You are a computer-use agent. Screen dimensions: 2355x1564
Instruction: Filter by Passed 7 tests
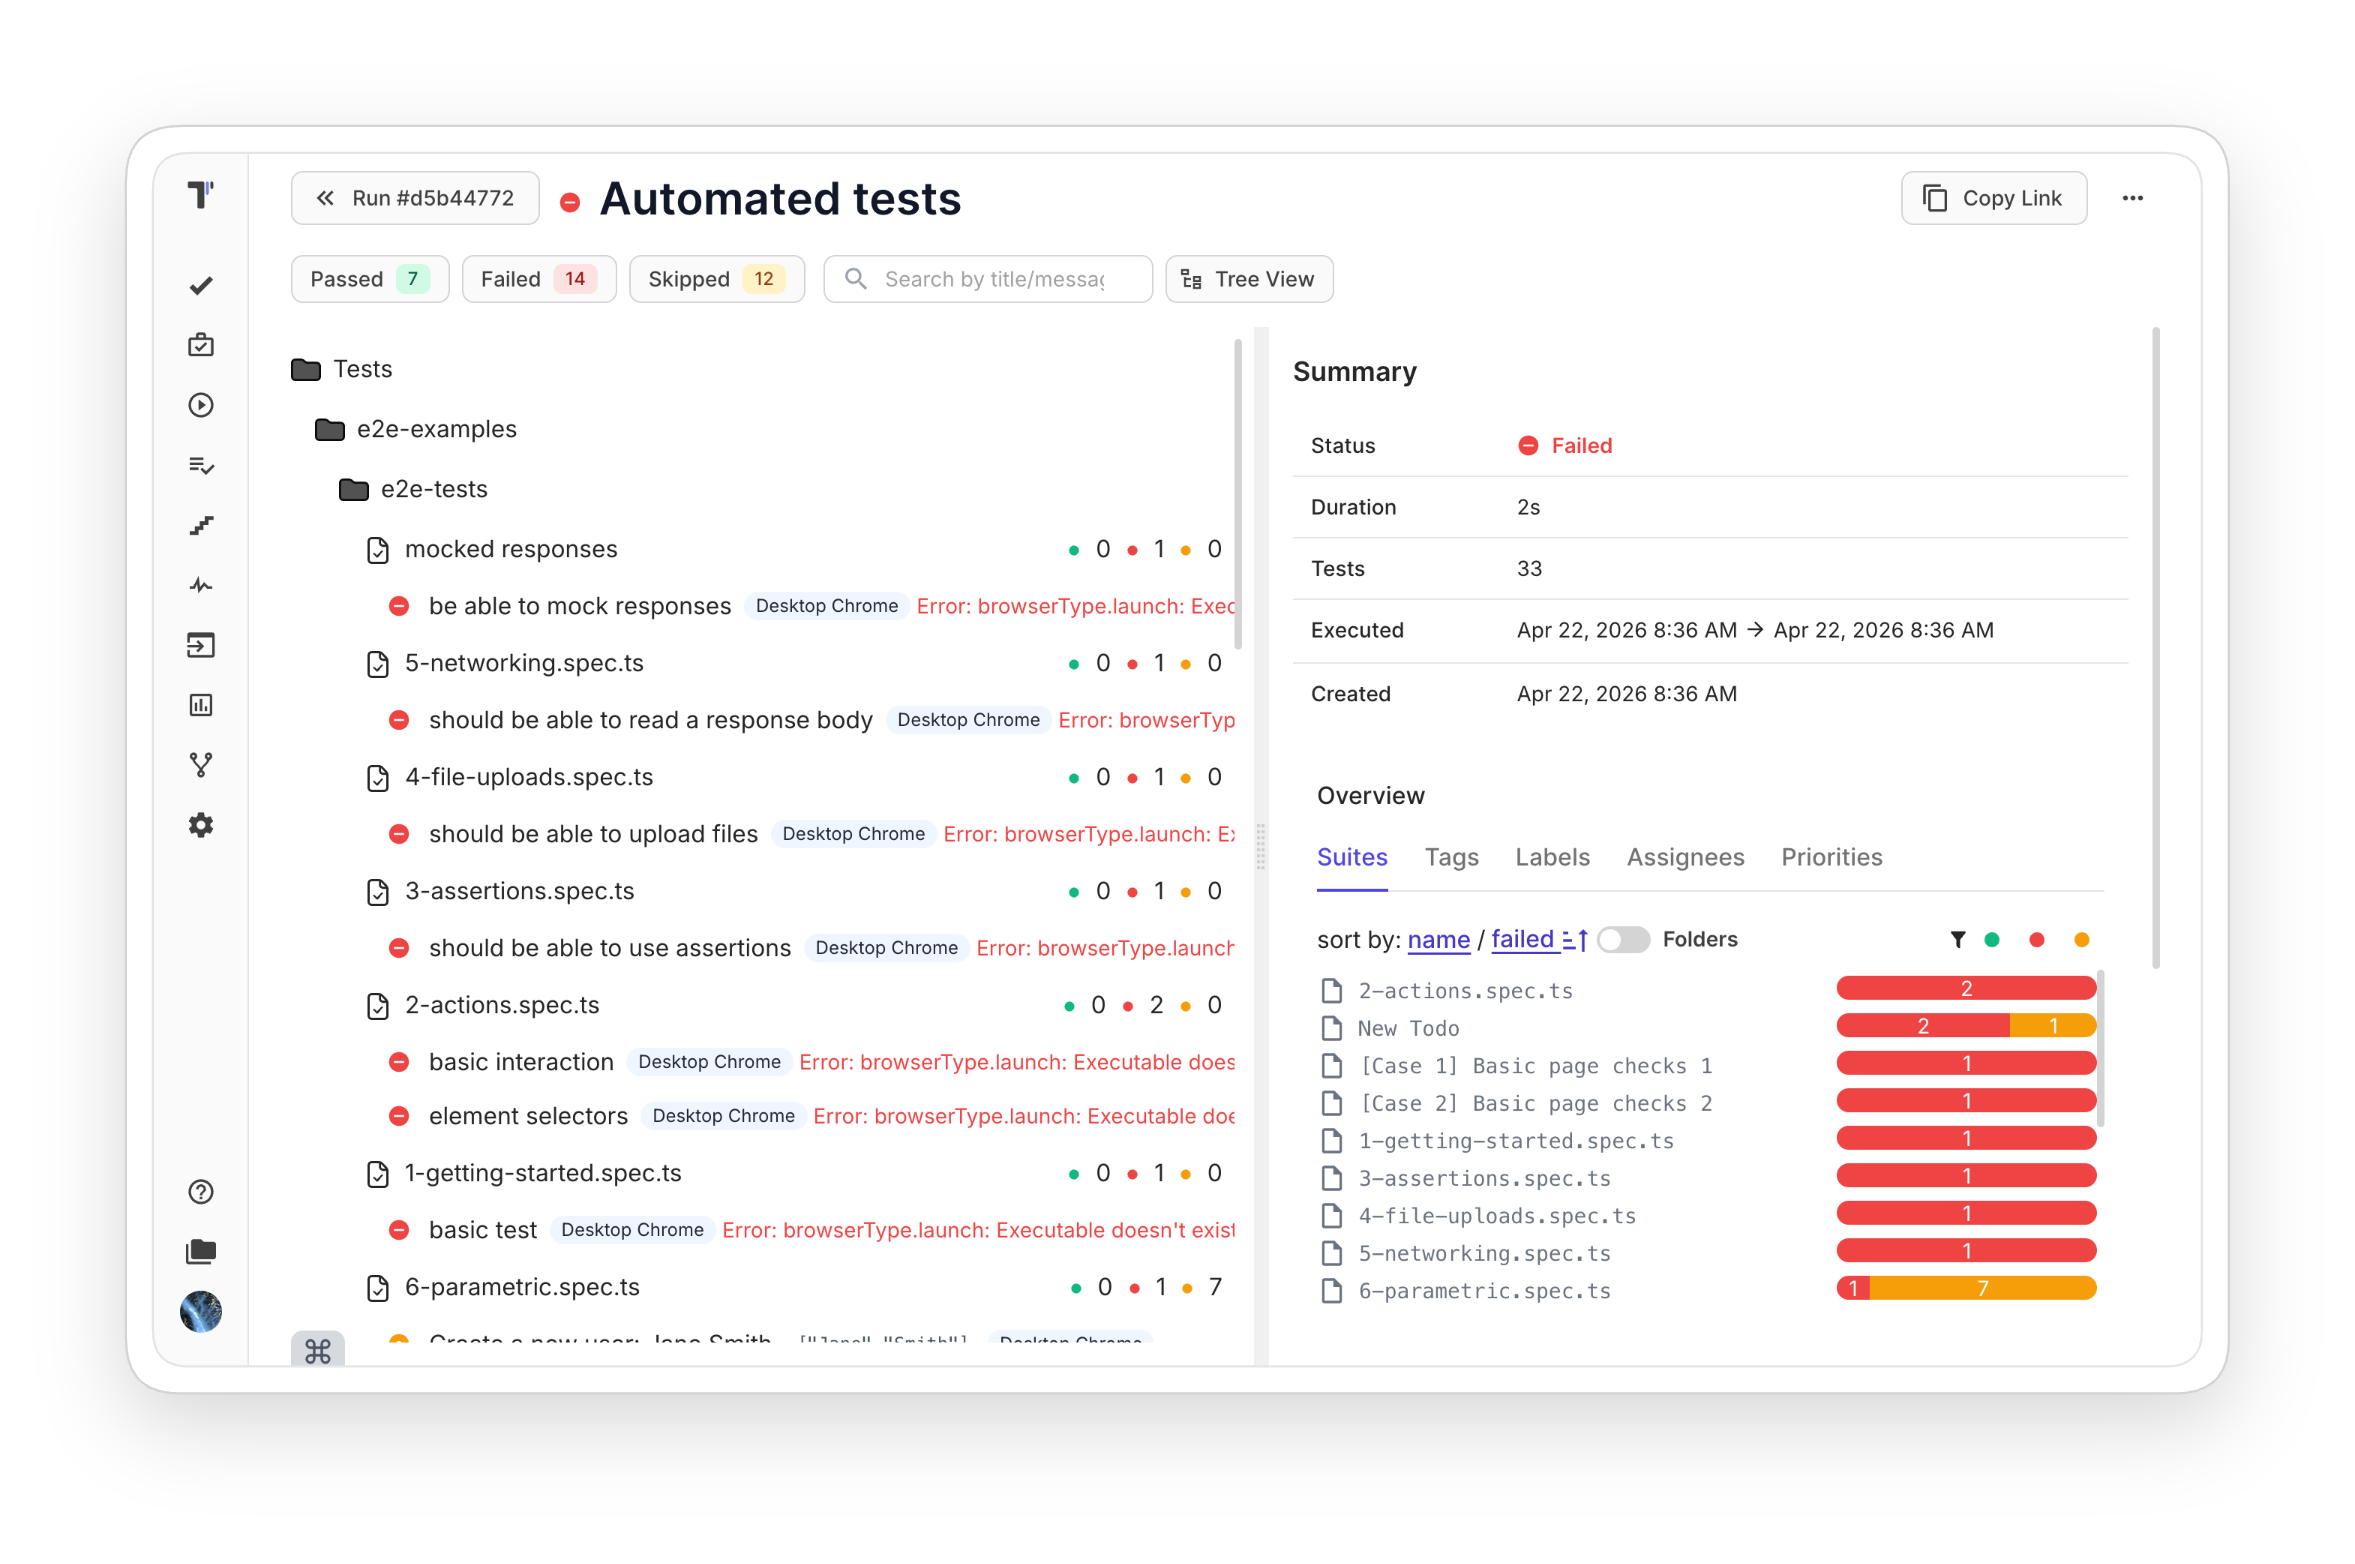pos(369,279)
